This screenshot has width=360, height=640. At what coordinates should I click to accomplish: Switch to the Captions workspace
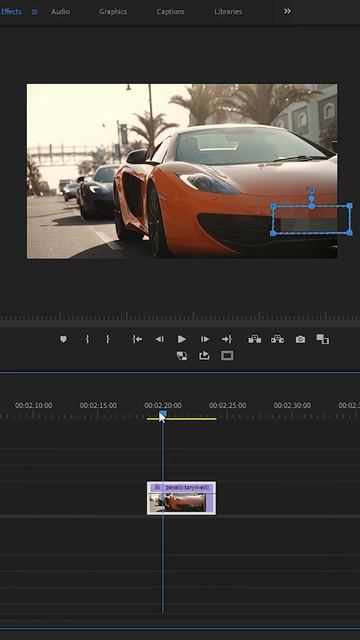coord(170,11)
